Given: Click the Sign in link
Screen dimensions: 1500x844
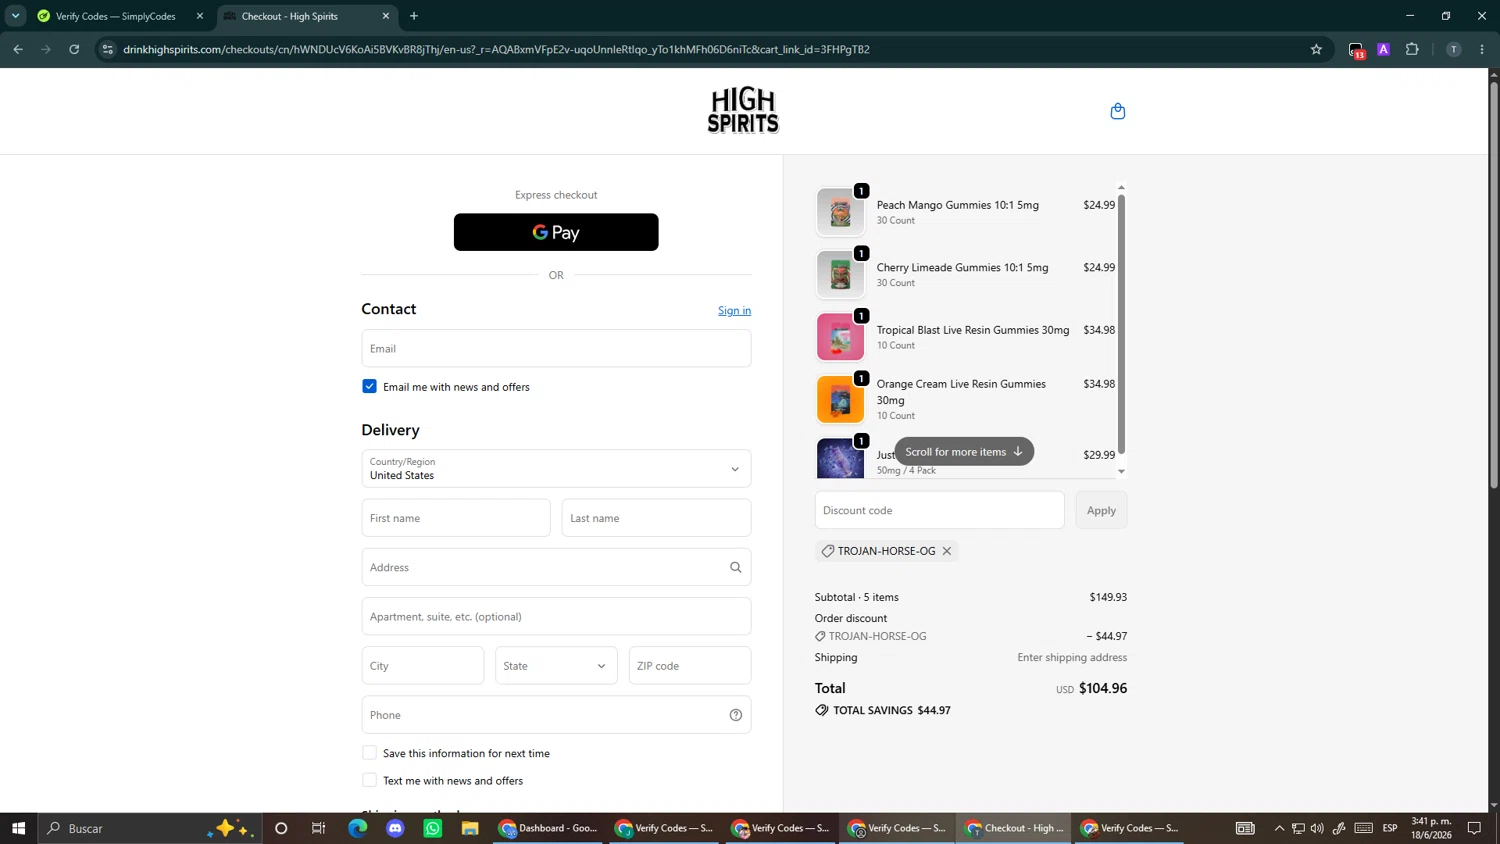Looking at the screenshot, I should [734, 311].
